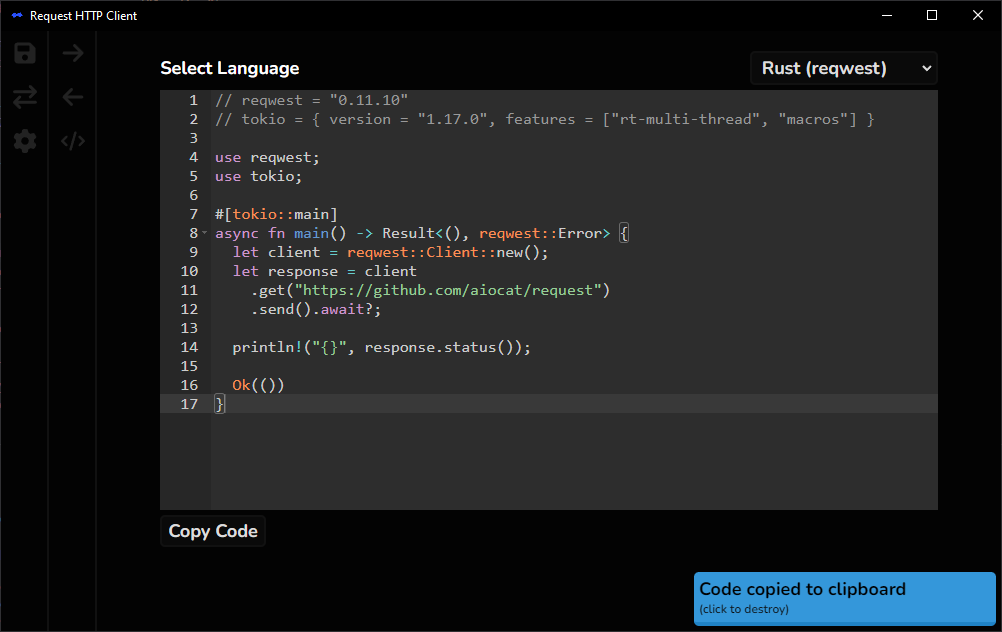Click the Request HTTP Client app icon
1002x632 pixels.
[17, 15]
